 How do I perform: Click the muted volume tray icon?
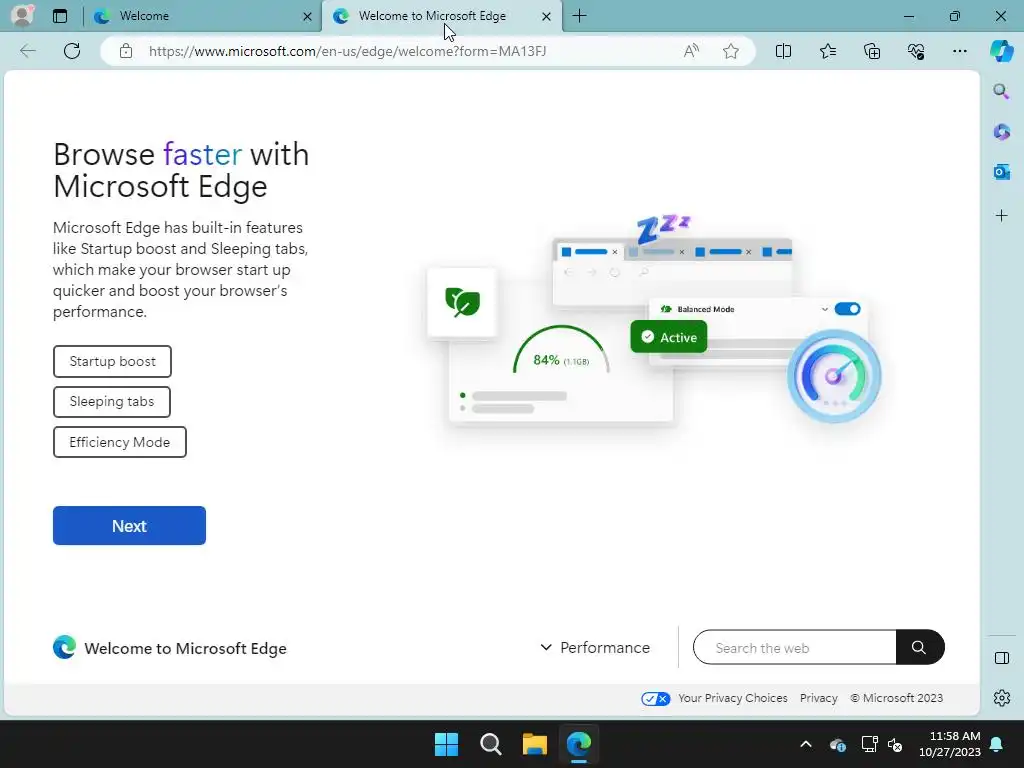[895, 744]
